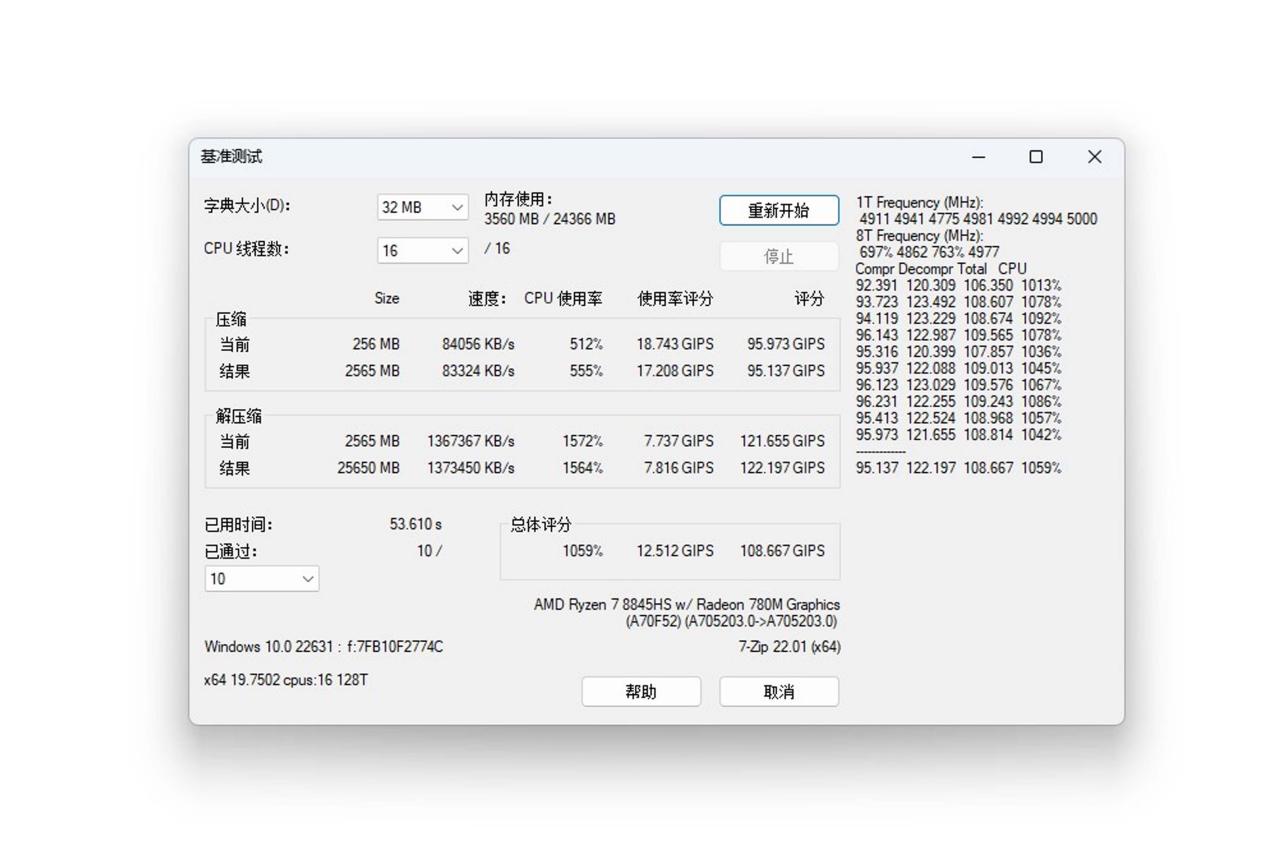Viewport: 1280px width, 853px height.
Task: Click the 解压缩 group label
Action: point(239,417)
